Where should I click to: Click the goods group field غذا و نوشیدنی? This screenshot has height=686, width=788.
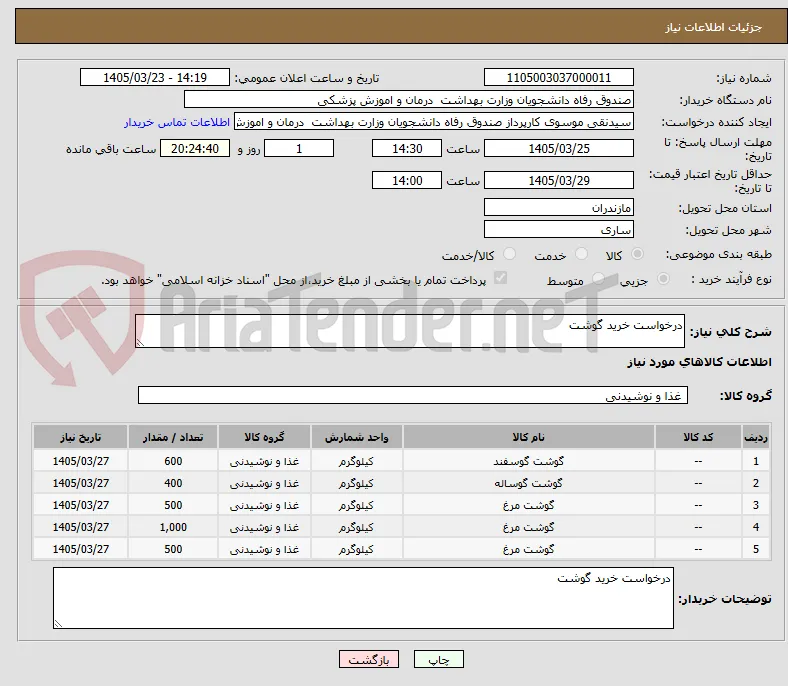coord(413,395)
